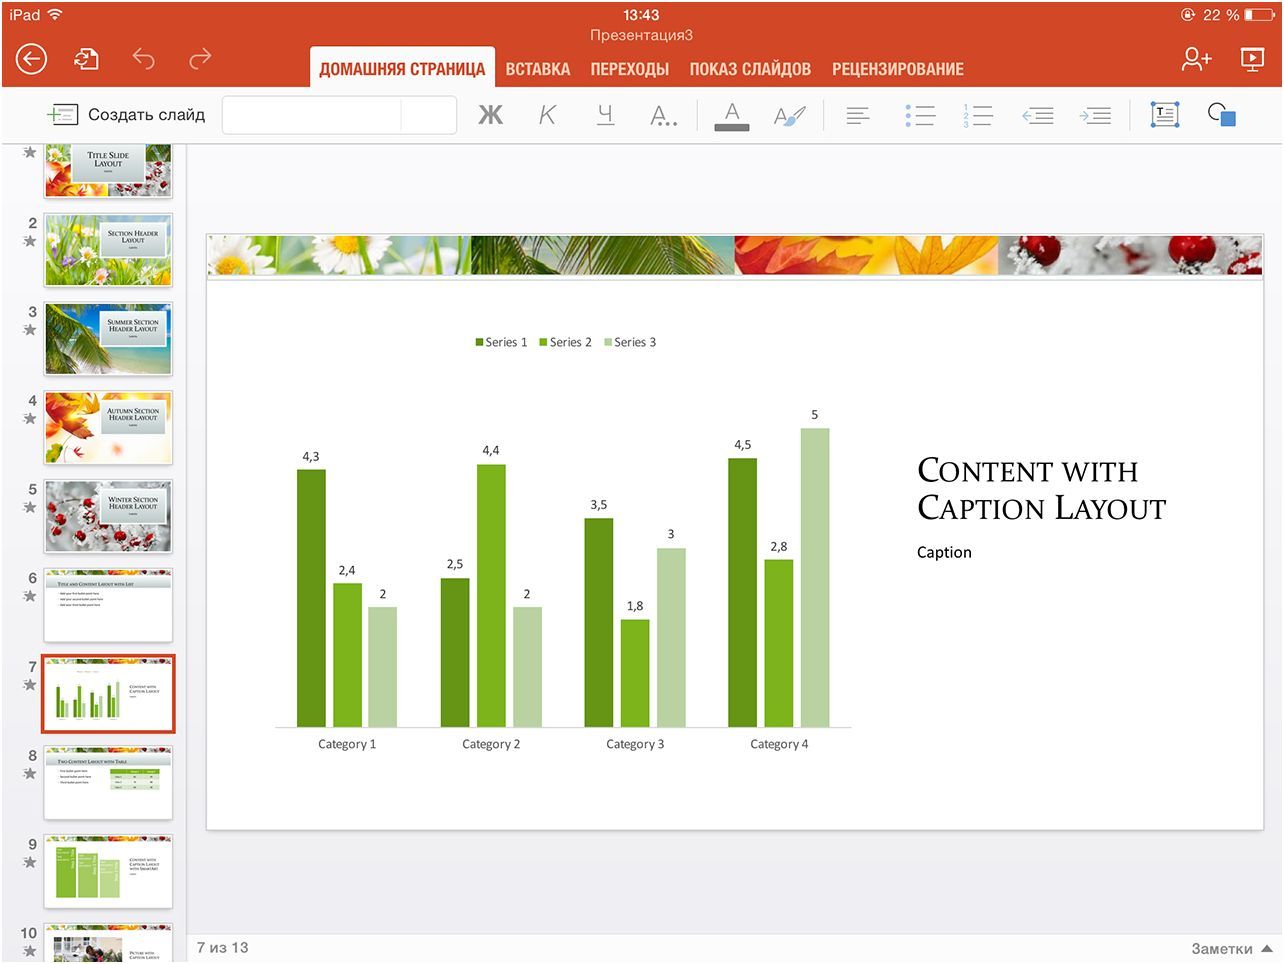Undo the last action
This screenshot has height=964, width=1284.
(143, 59)
